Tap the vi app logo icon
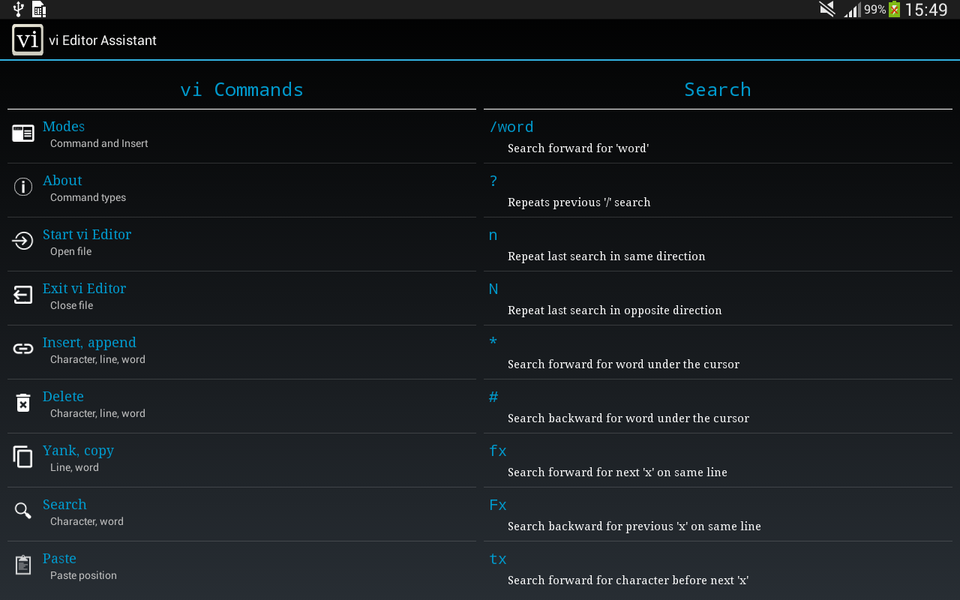The height and width of the screenshot is (600, 960). tap(28, 40)
